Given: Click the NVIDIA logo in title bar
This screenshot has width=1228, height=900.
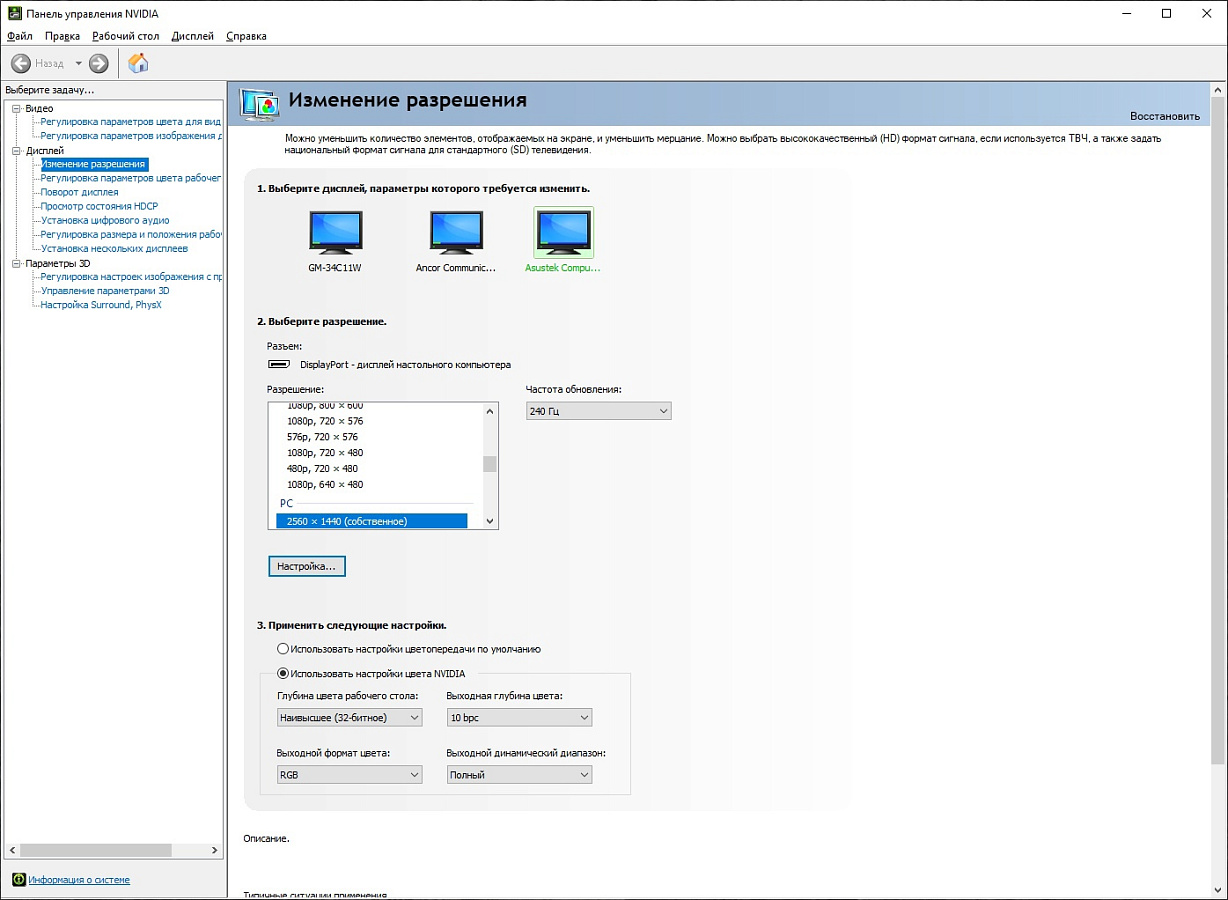Looking at the screenshot, I should 14,13.
